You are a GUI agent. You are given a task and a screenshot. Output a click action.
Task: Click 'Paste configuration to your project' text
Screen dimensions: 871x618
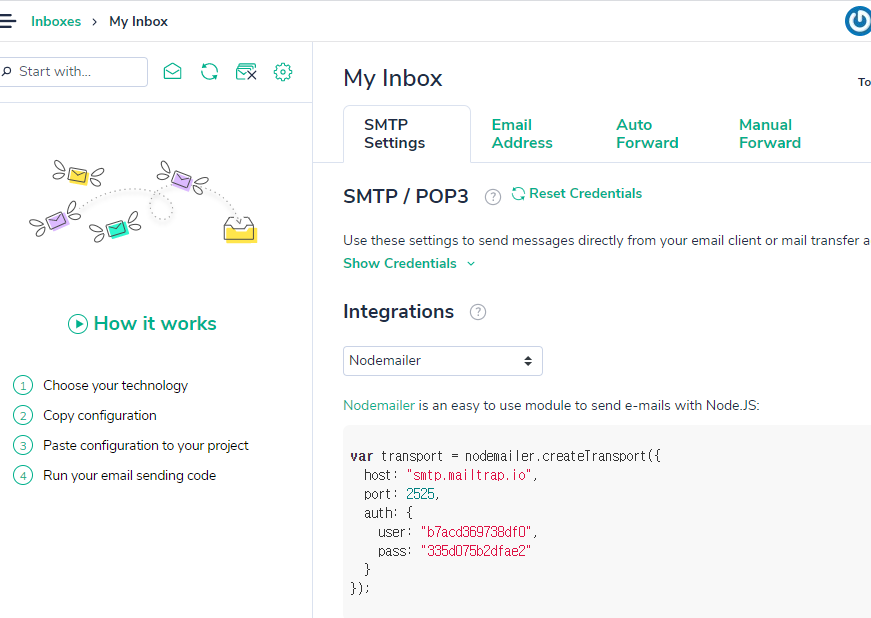pos(146,445)
